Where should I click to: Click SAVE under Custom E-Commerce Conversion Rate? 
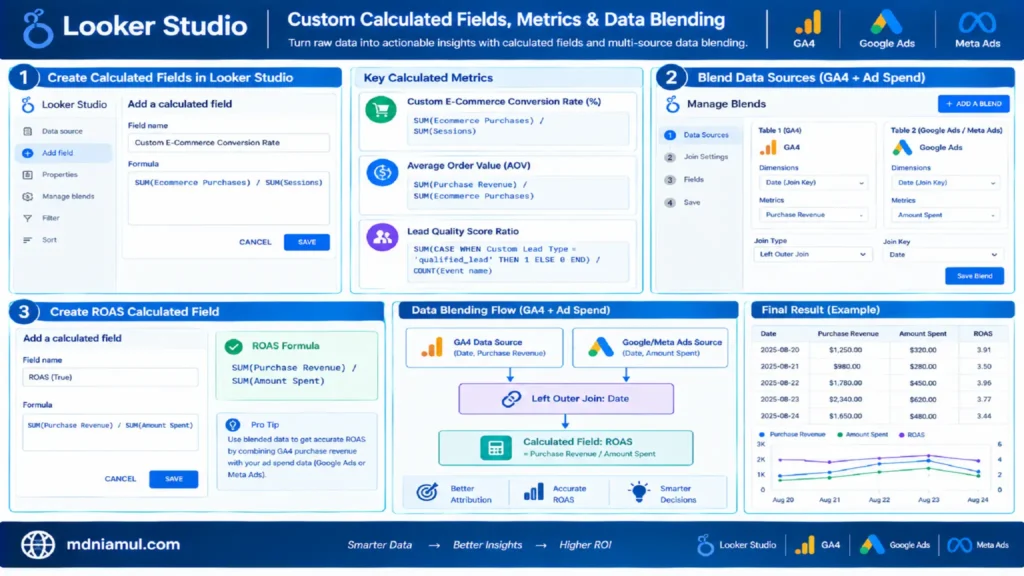(306, 242)
